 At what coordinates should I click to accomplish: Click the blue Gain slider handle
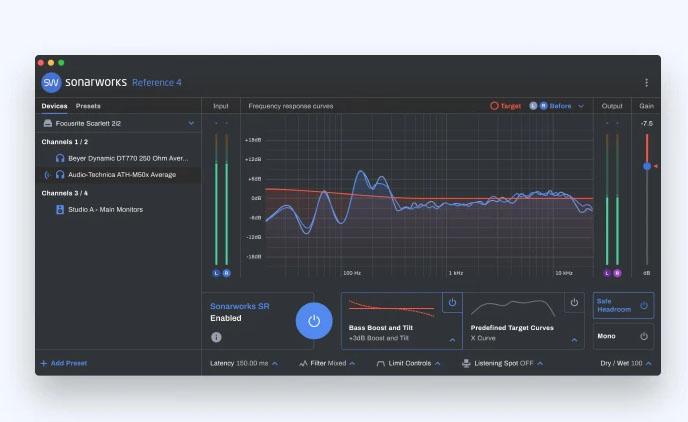pos(647,166)
